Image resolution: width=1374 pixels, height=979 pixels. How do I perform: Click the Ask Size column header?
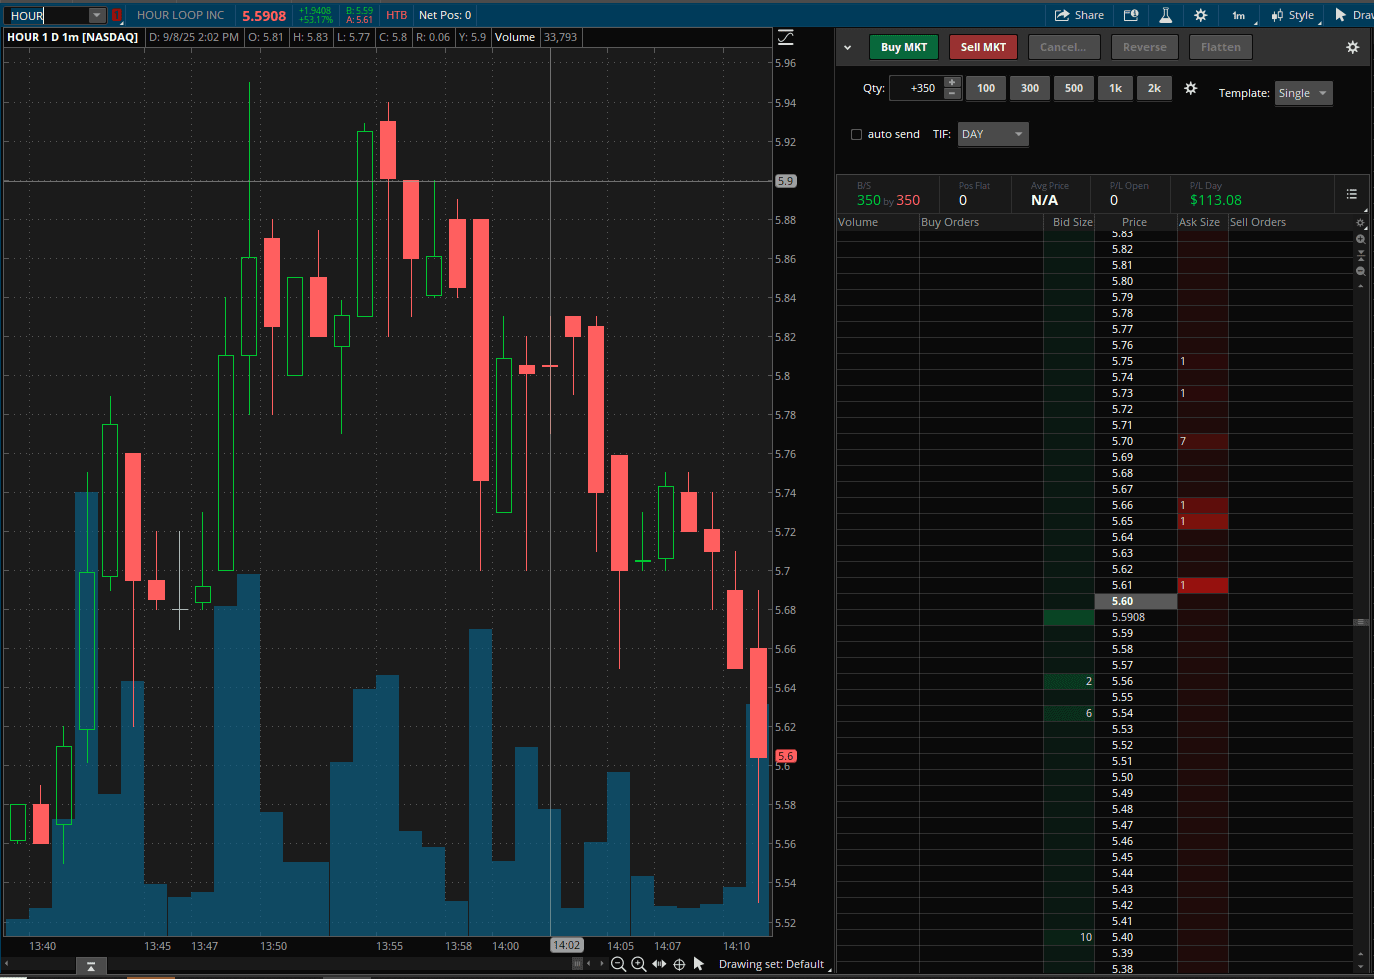click(1202, 222)
